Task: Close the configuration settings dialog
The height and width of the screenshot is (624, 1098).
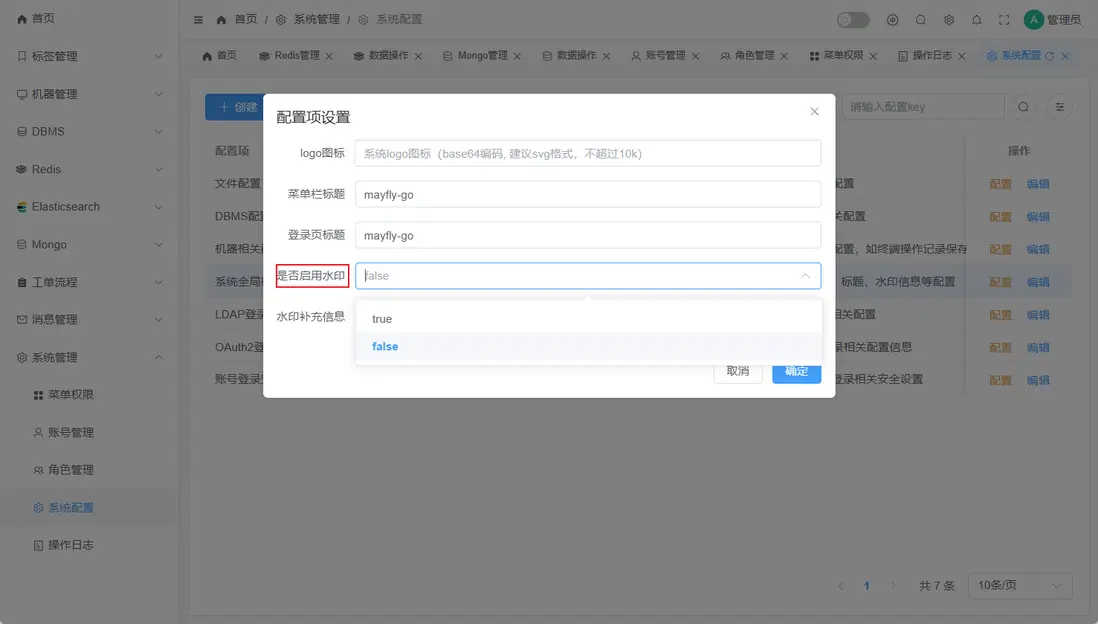Action: coord(814,111)
